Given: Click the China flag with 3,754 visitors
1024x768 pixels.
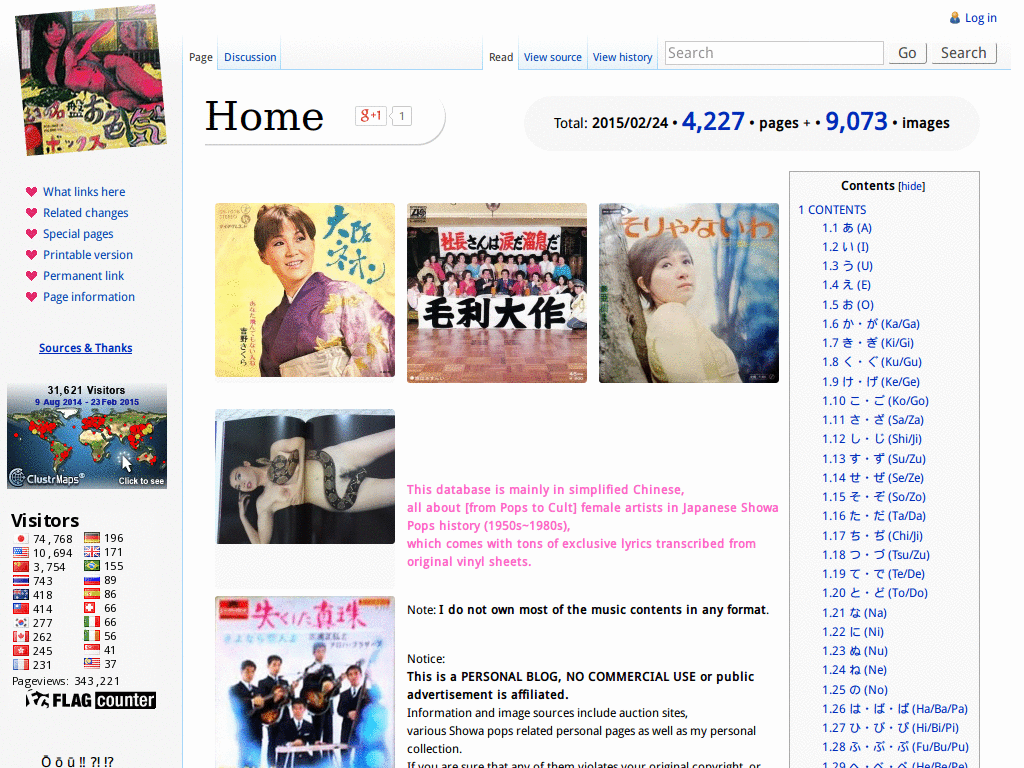Looking at the screenshot, I should [21, 566].
